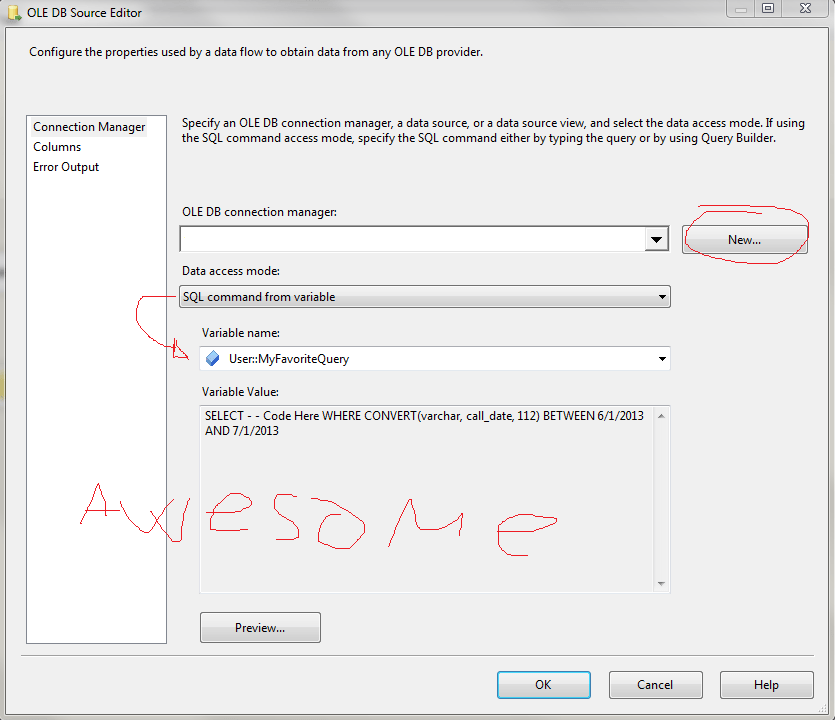Open the Error Output page
Image resolution: width=836 pixels, height=720 pixels.
[x=65, y=166]
